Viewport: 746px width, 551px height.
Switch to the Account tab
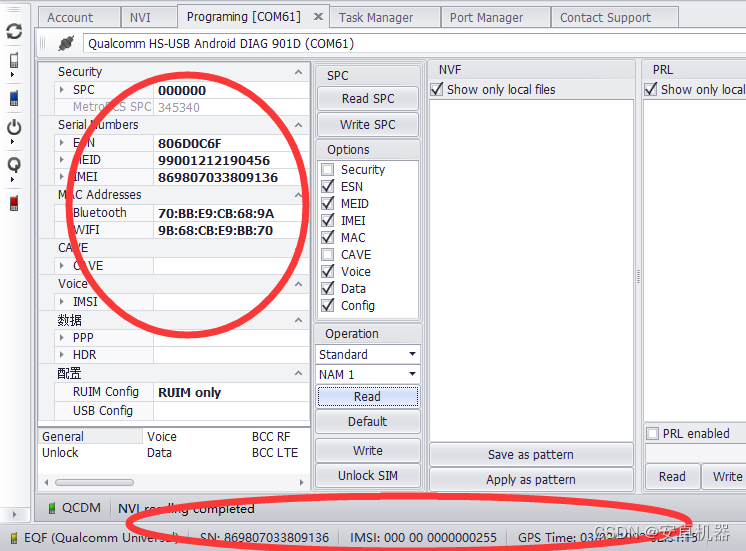[79, 18]
